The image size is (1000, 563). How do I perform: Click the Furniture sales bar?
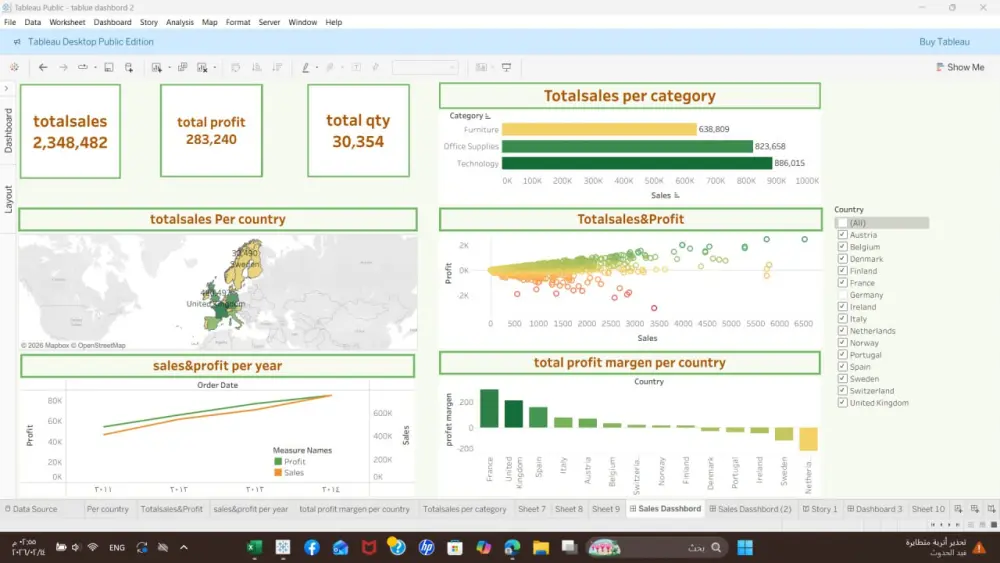click(599, 129)
